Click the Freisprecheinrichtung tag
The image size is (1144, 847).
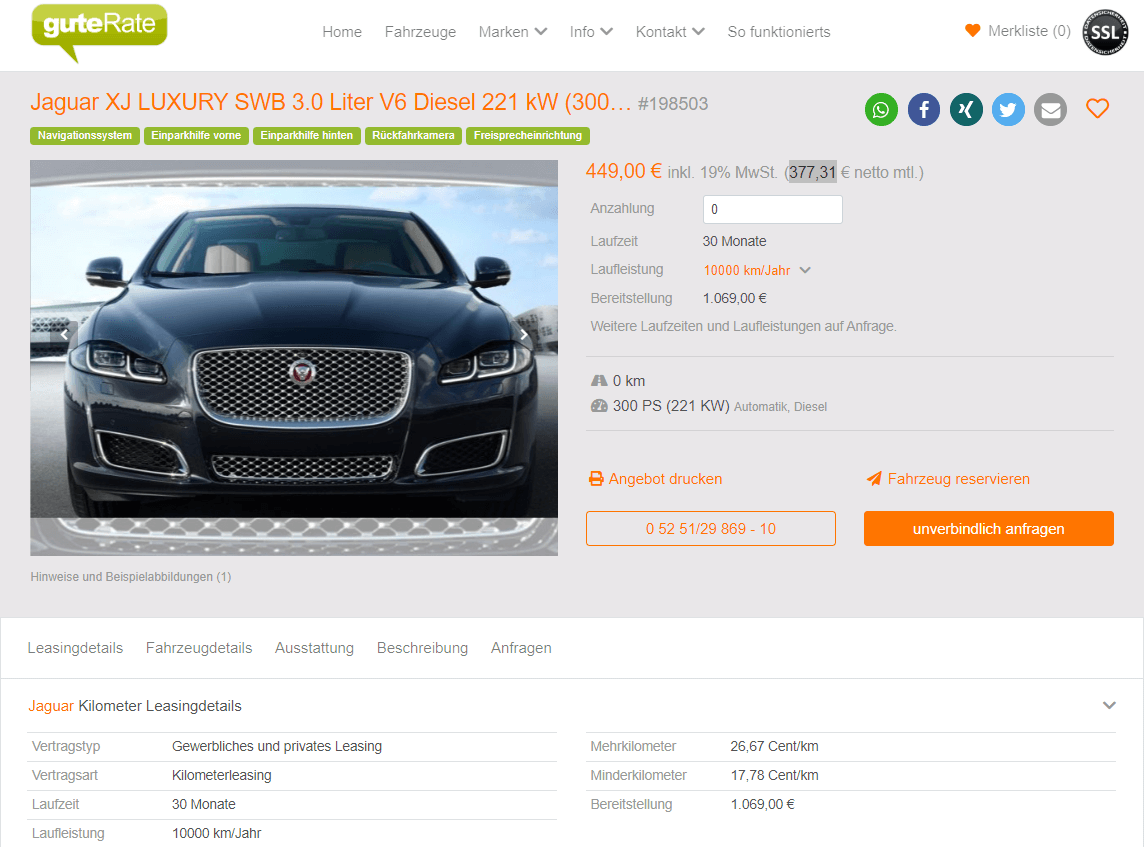point(527,136)
